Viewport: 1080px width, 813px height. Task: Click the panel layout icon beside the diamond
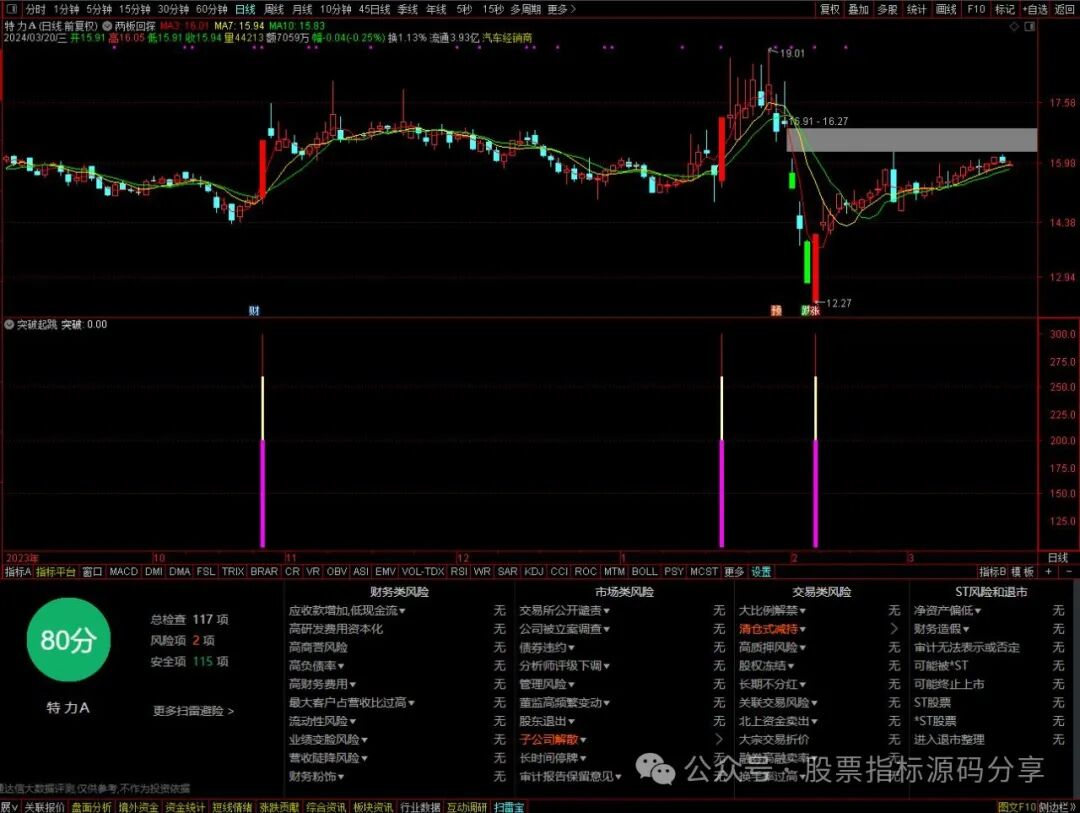pos(1029,26)
